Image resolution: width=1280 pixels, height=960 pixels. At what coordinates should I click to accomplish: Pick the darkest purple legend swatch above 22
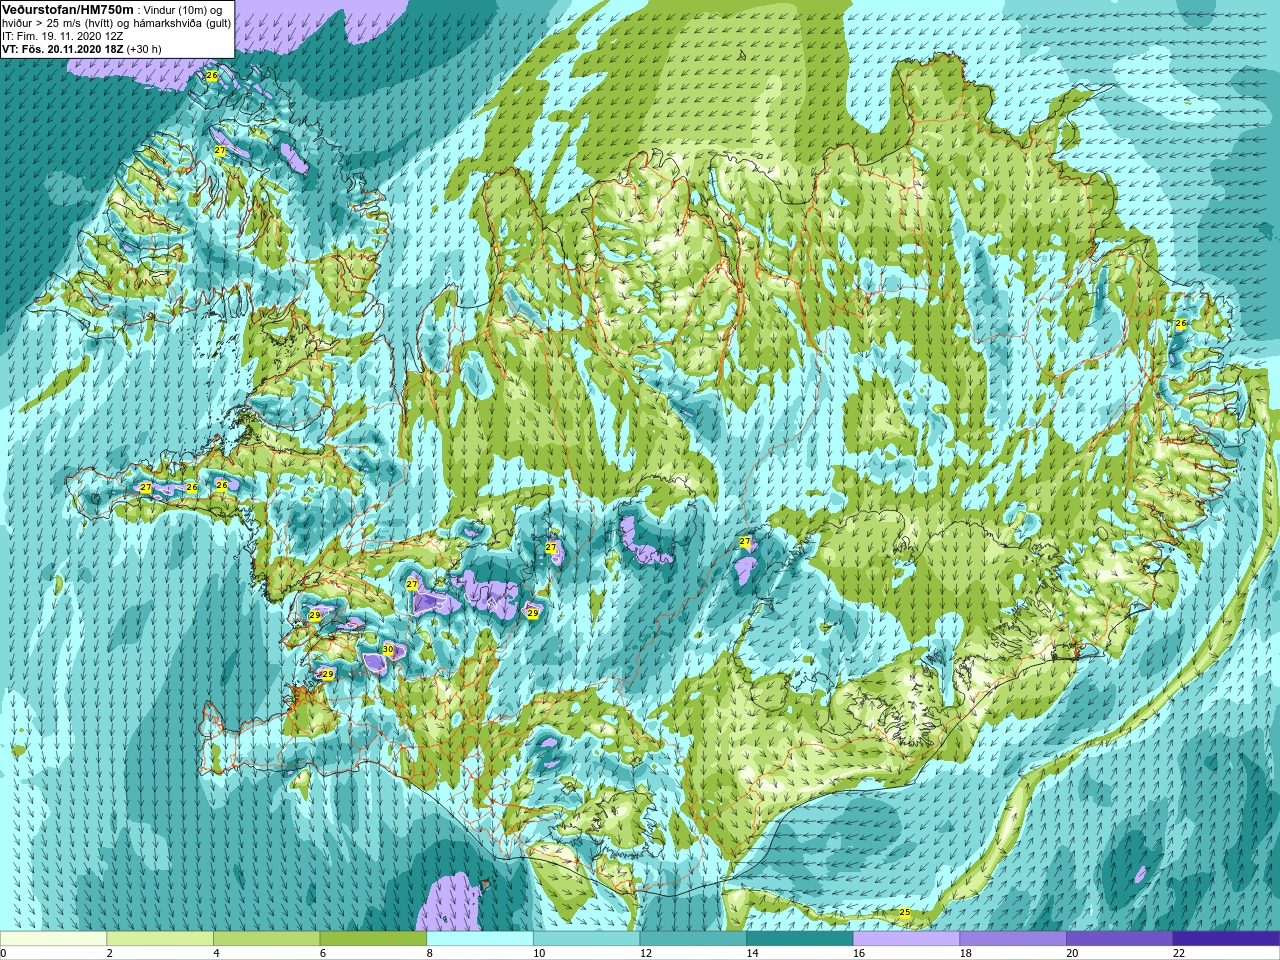pyautogui.click(x=1226, y=939)
